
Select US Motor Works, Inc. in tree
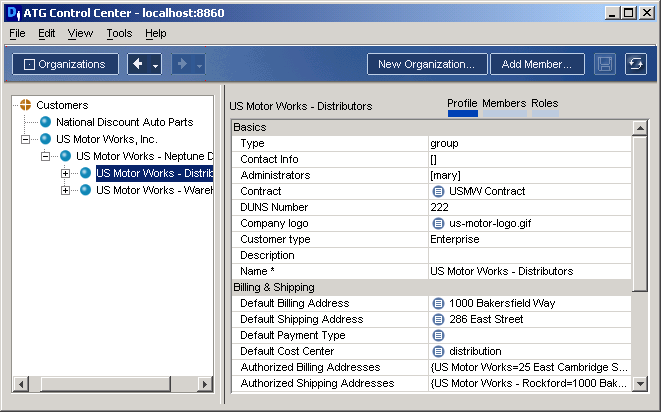(x=107, y=139)
